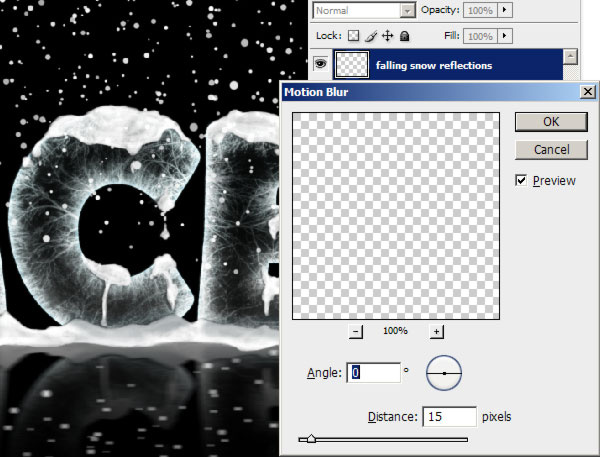Zoom out the Motion Blur preview
The height and width of the screenshot is (457, 600).
coord(357,331)
